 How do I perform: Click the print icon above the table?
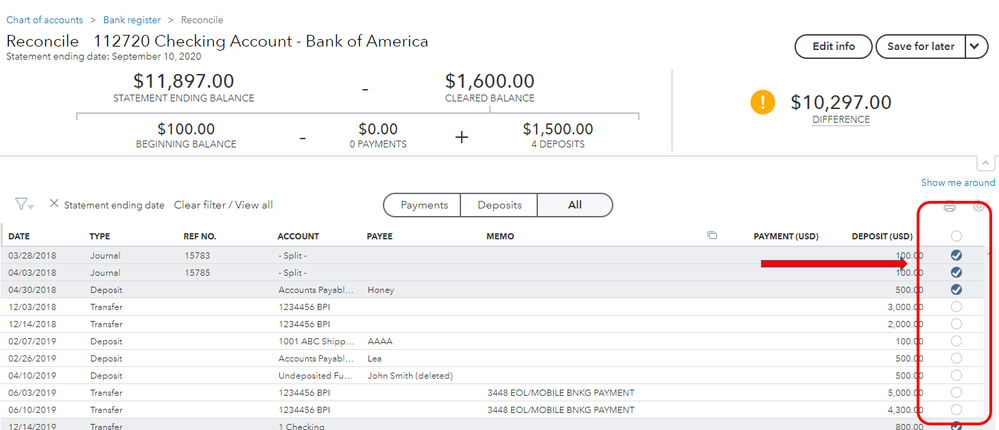tap(950, 208)
